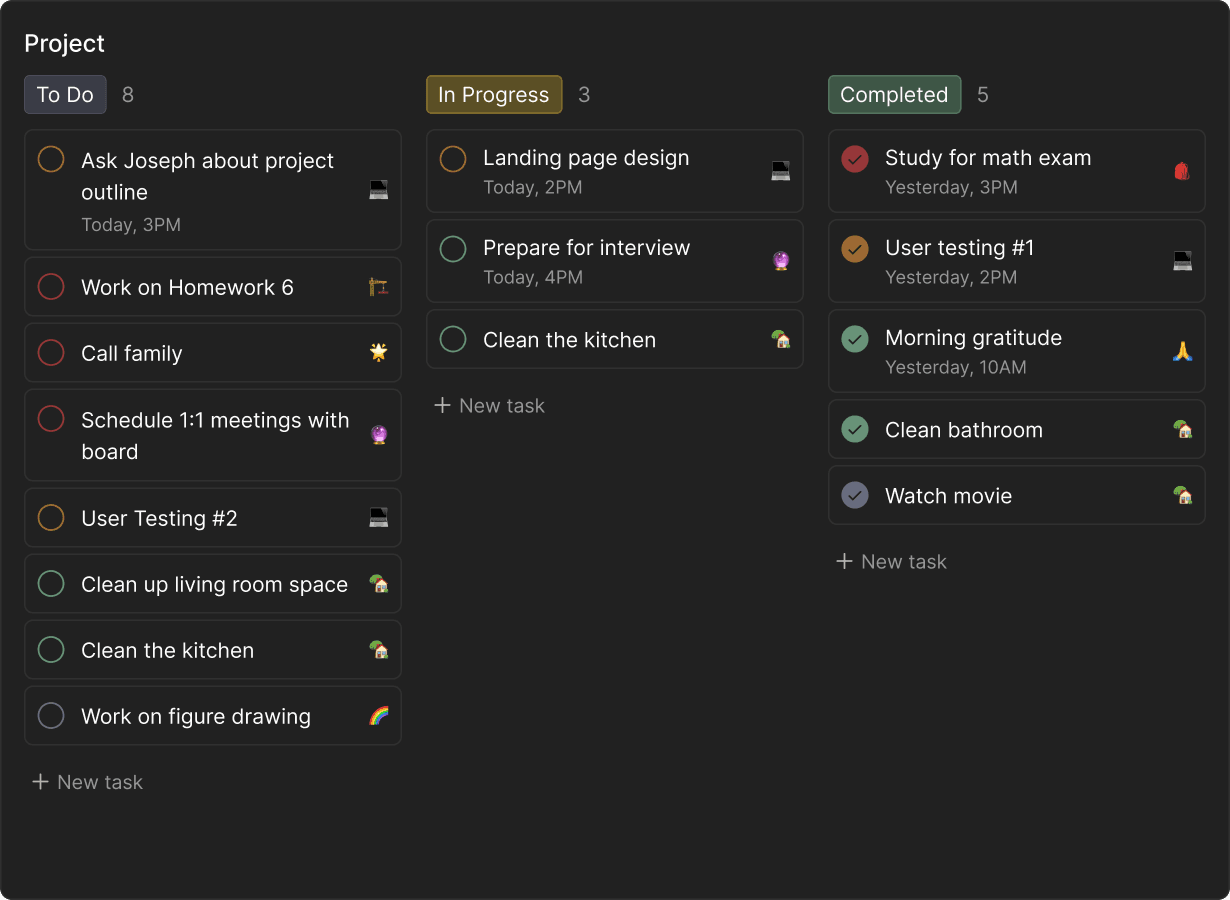Tick the User Testing #2 circle
Image resolution: width=1230 pixels, height=900 pixels.
click(x=51, y=518)
